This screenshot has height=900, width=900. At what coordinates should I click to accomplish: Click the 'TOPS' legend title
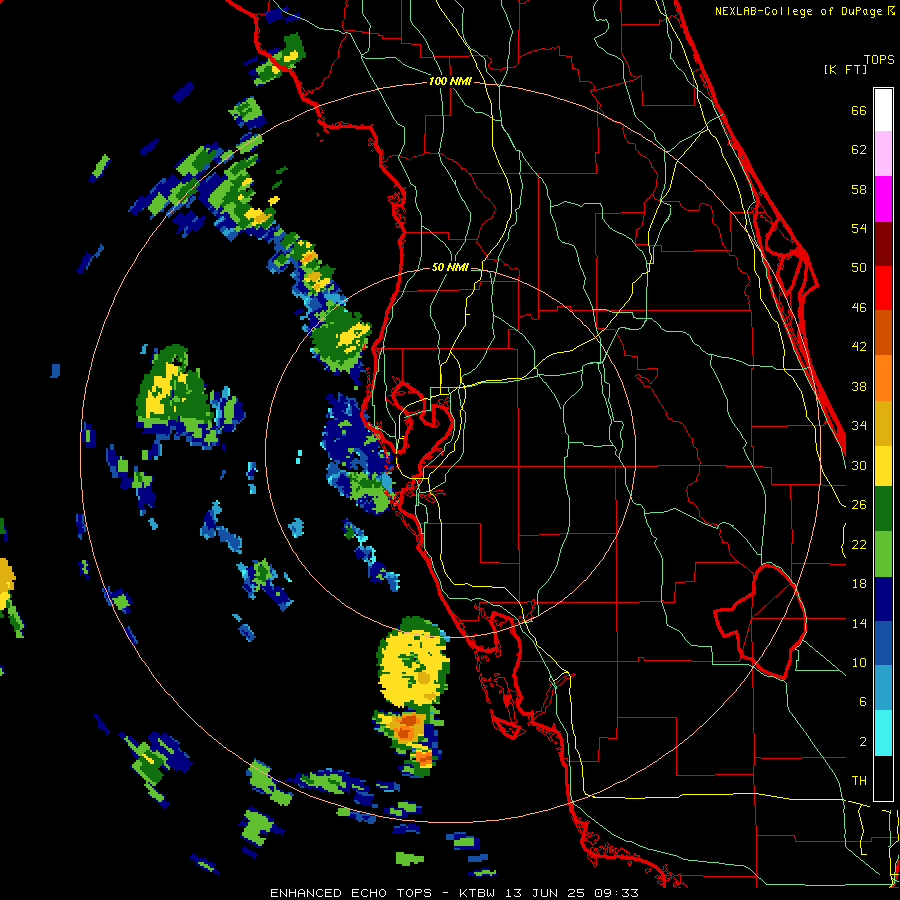click(879, 59)
